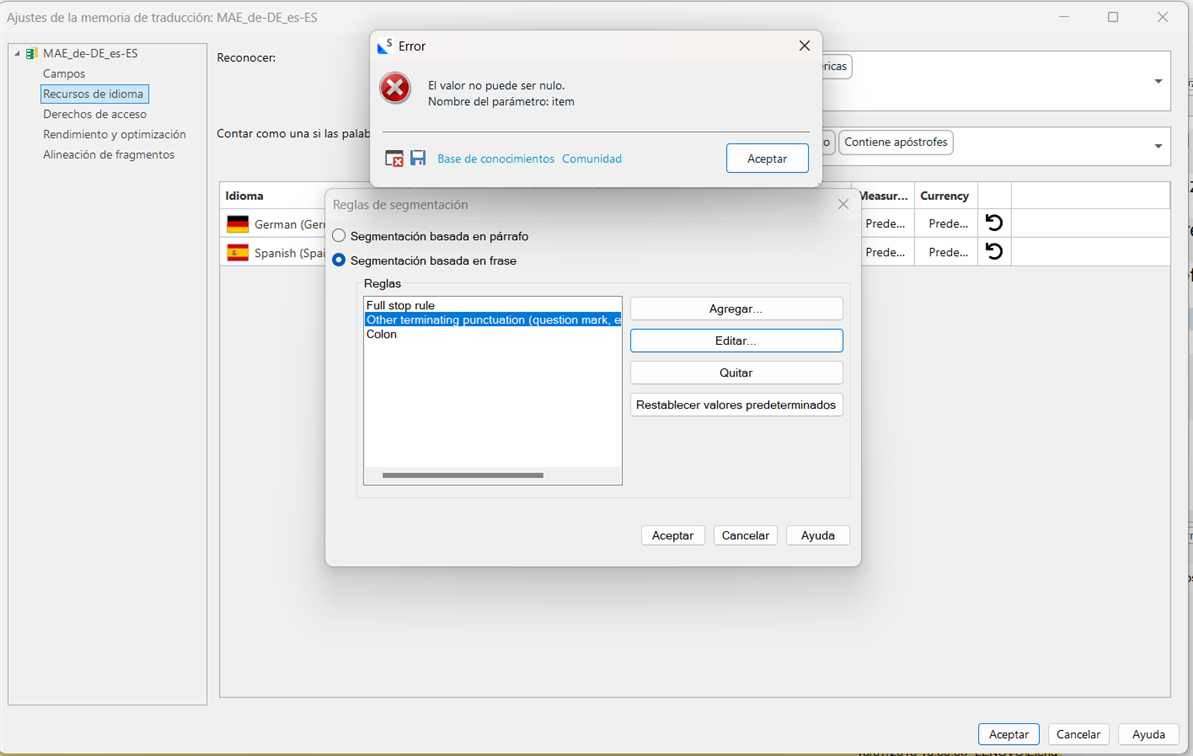Select Segmentación basada en párrafo option
The width and height of the screenshot is (1193, 756).
click(339, 236)
